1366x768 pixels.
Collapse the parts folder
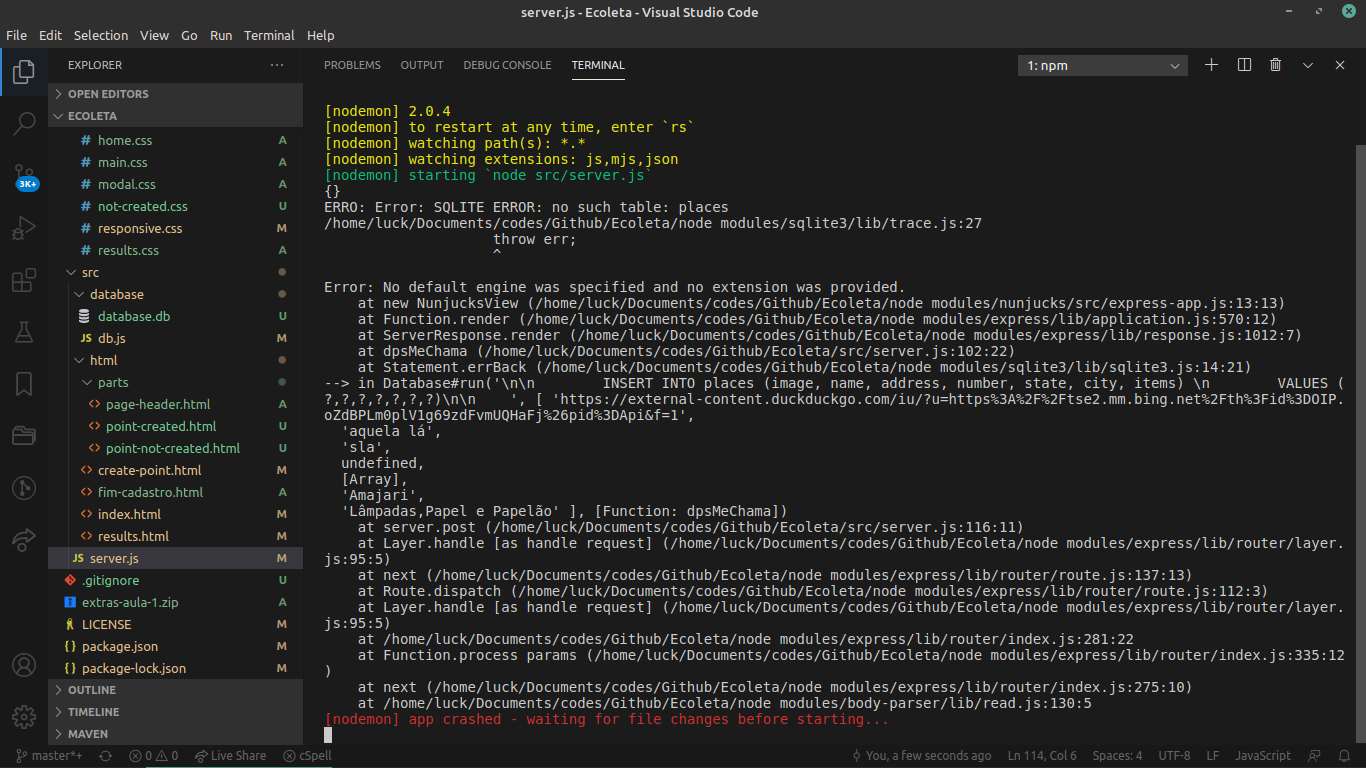click(x=176, y=382)
